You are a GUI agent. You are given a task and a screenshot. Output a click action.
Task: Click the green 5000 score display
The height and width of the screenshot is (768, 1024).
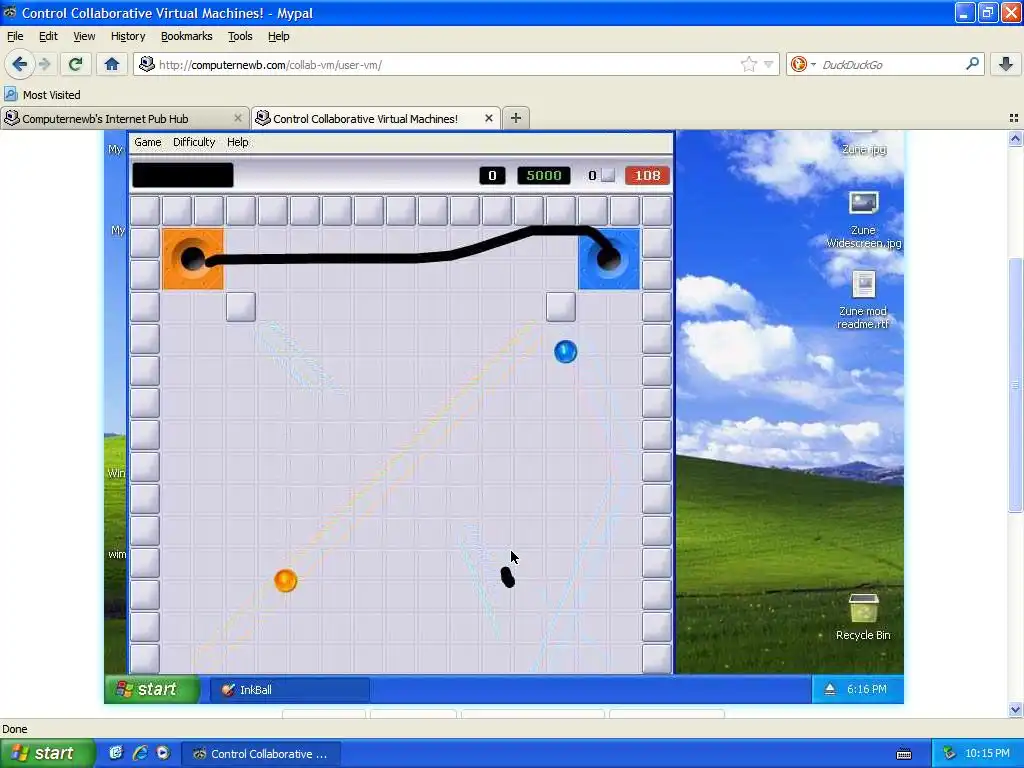click(x=543, y=175)
